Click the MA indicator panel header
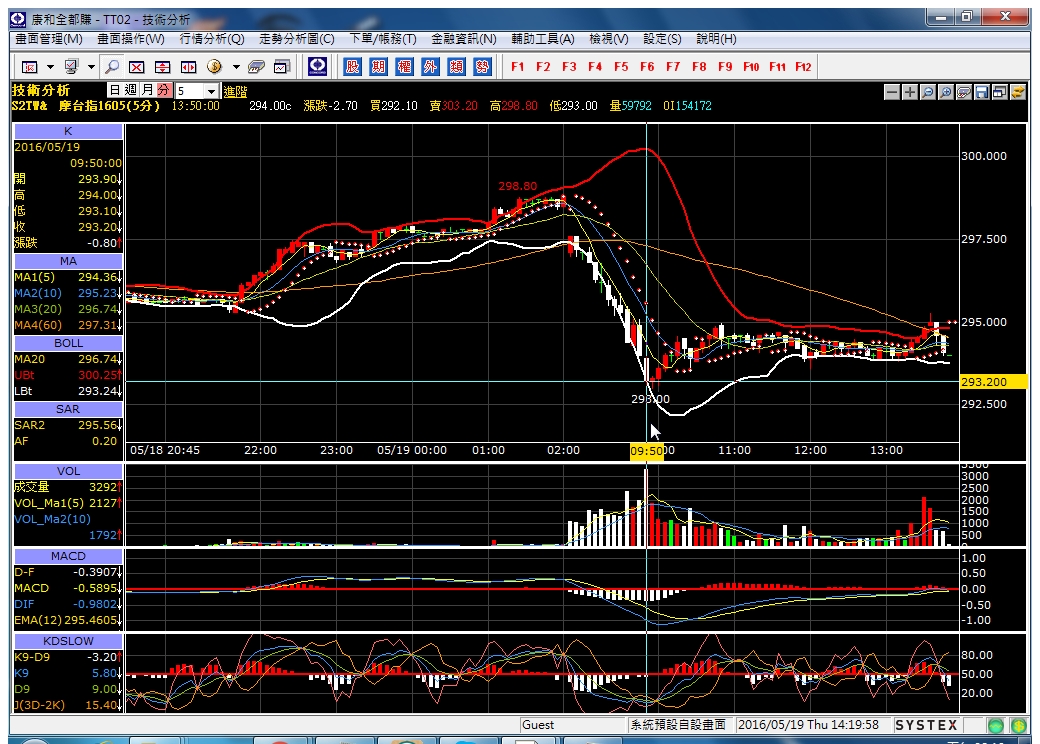This screenshot has height=744, width=1040. click(x=68, y=261)
